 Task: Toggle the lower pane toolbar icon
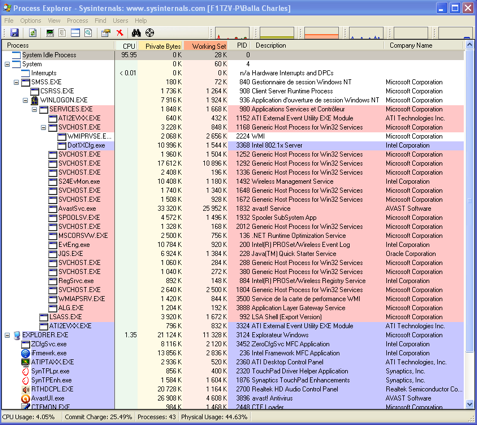pos(76,33)
